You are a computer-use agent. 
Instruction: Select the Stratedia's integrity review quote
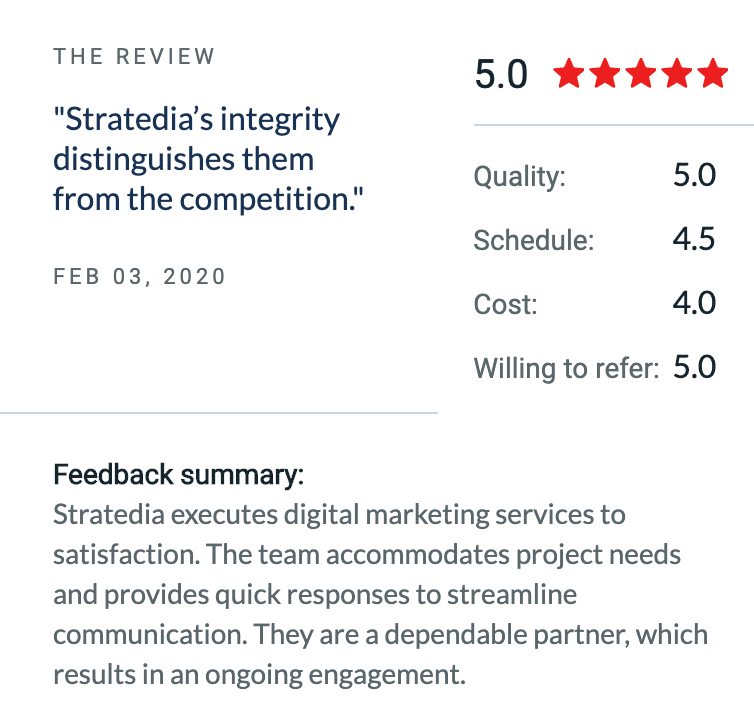tap(208, 159)
